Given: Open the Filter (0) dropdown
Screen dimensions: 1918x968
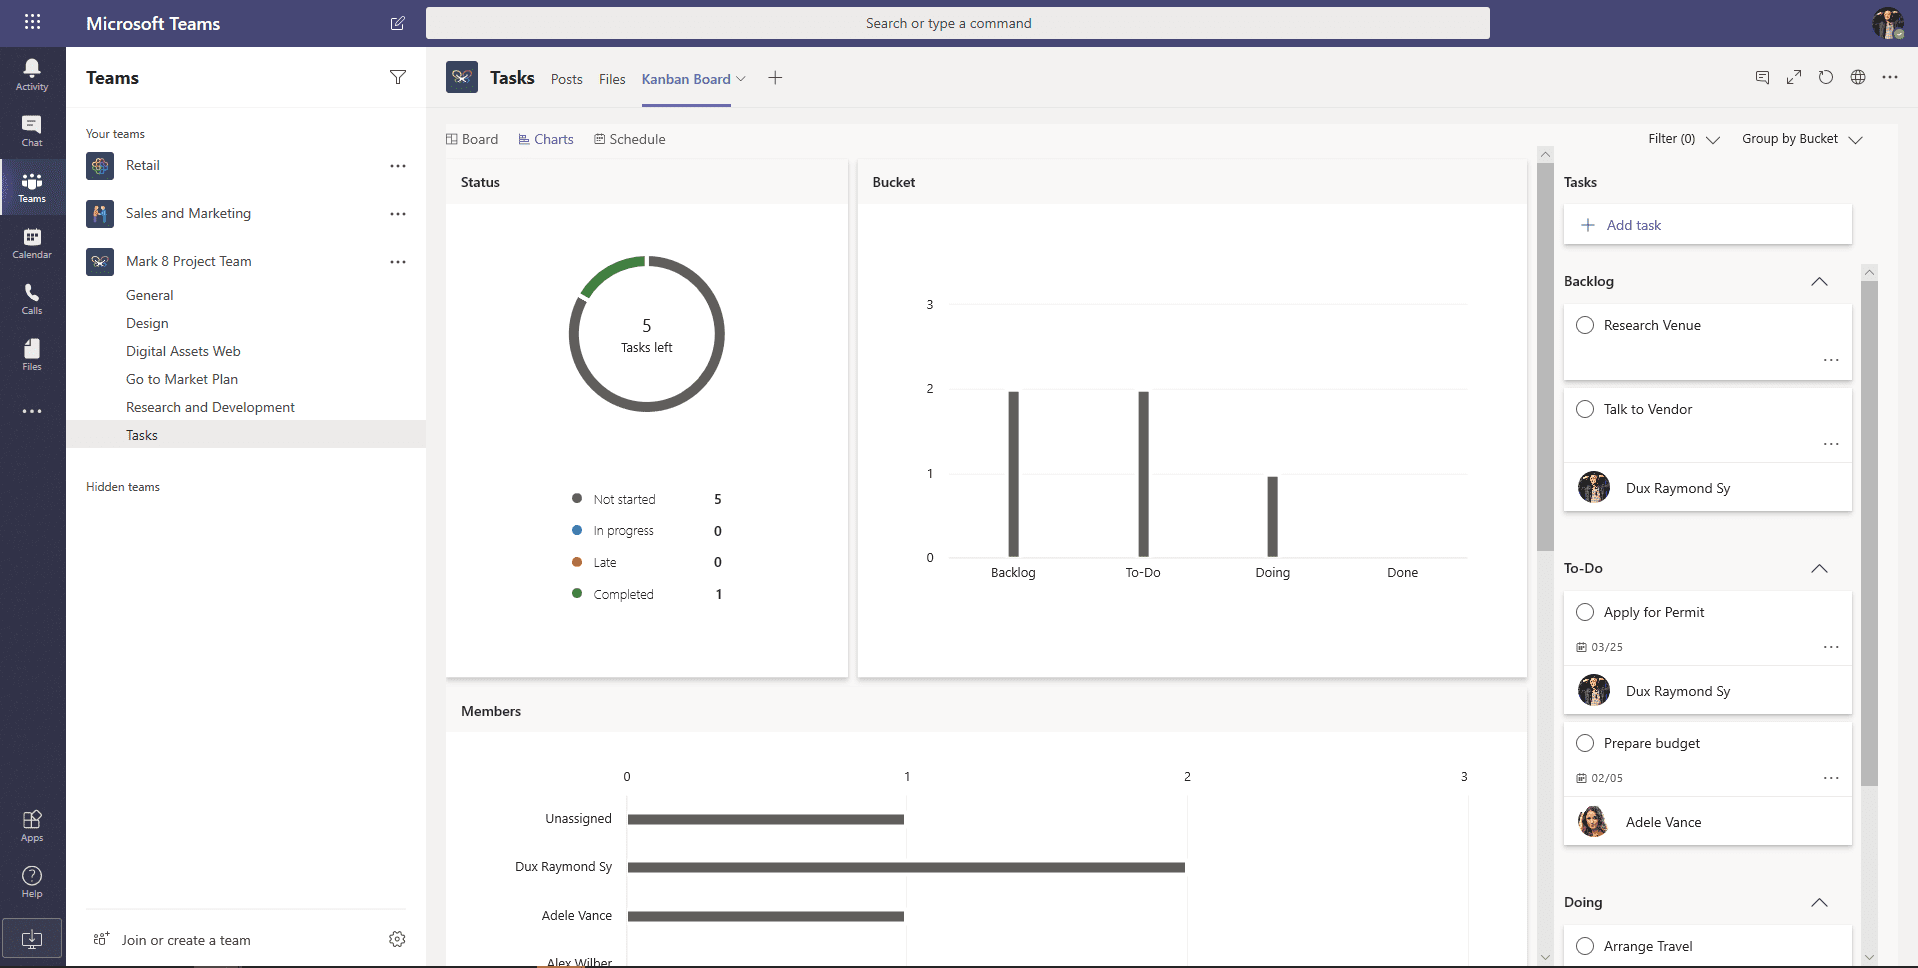Looking at the screenshot, I should pos(1684,139).
